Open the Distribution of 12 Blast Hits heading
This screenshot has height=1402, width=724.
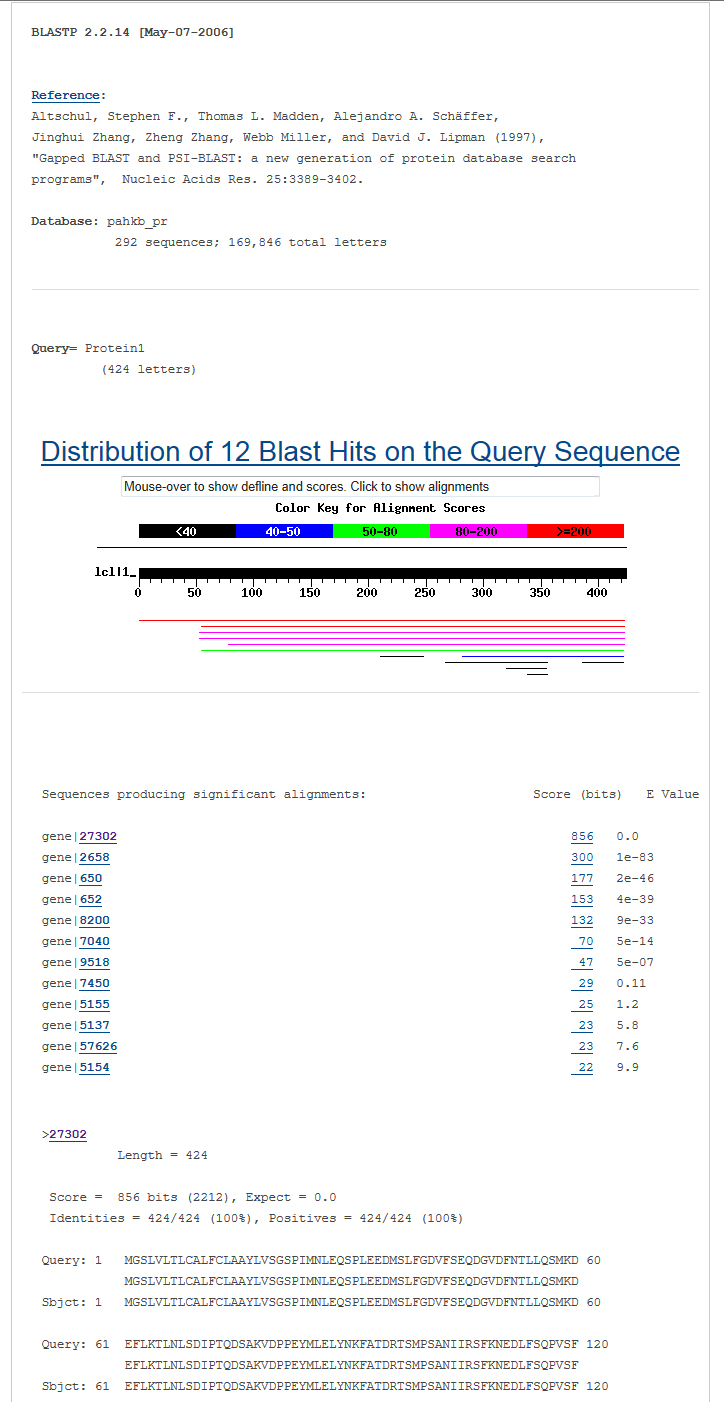click(360, 452)
